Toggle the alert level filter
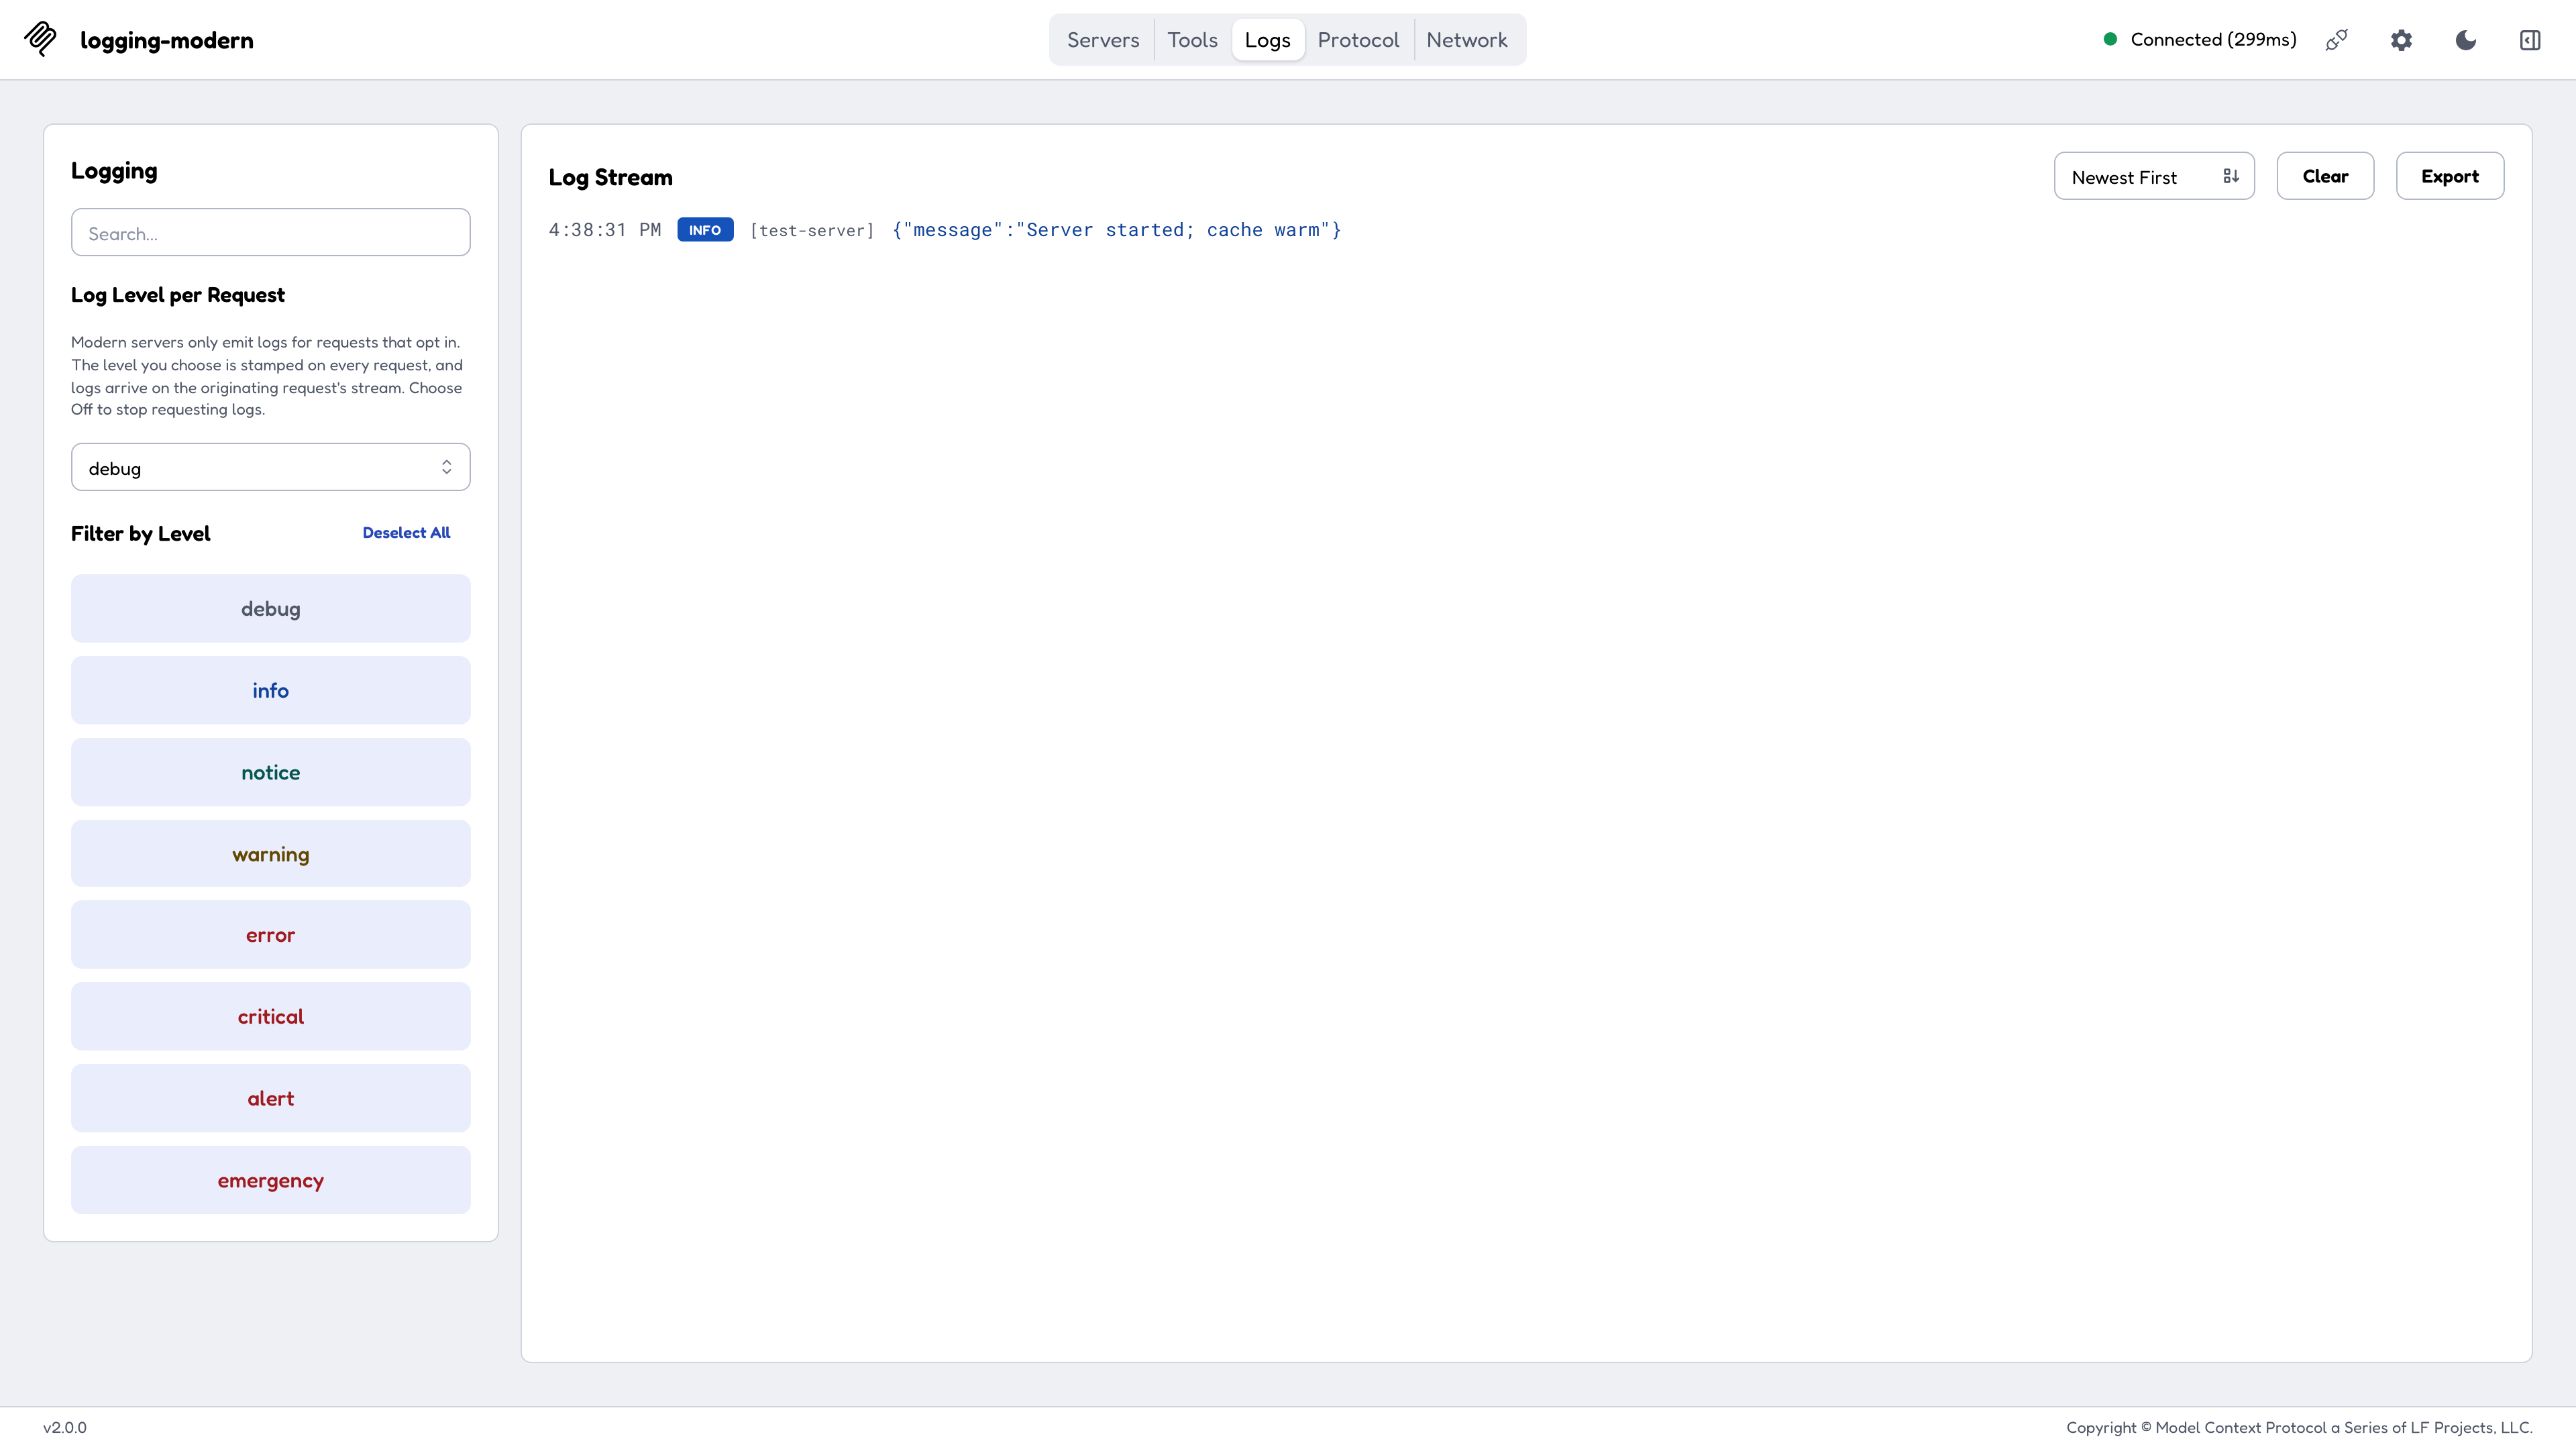This screenshot has width=2576, height=1449. [x=271, y=1098]
